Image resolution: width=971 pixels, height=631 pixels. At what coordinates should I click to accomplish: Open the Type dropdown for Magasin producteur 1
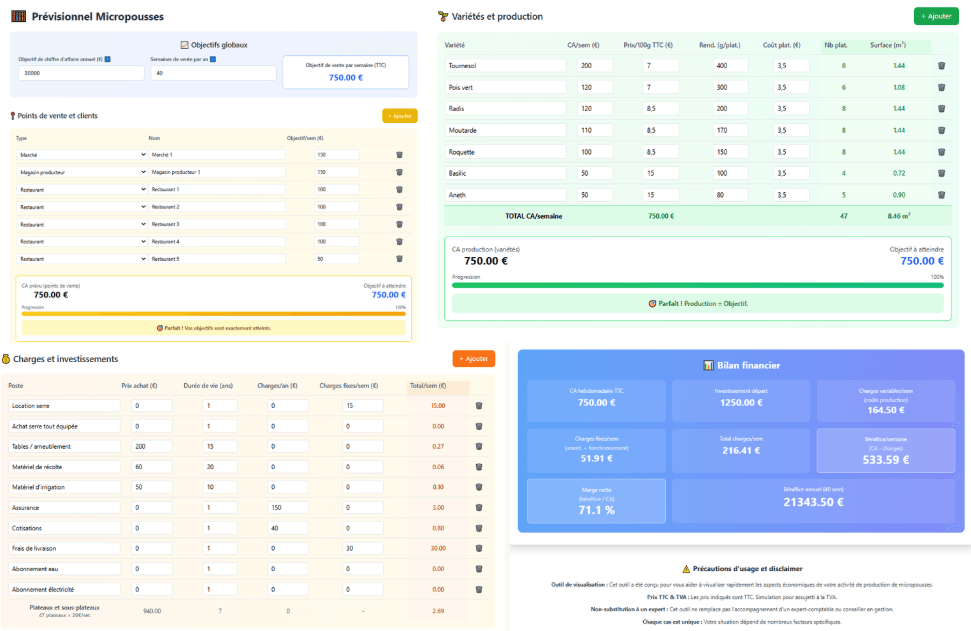coord(82,172)
